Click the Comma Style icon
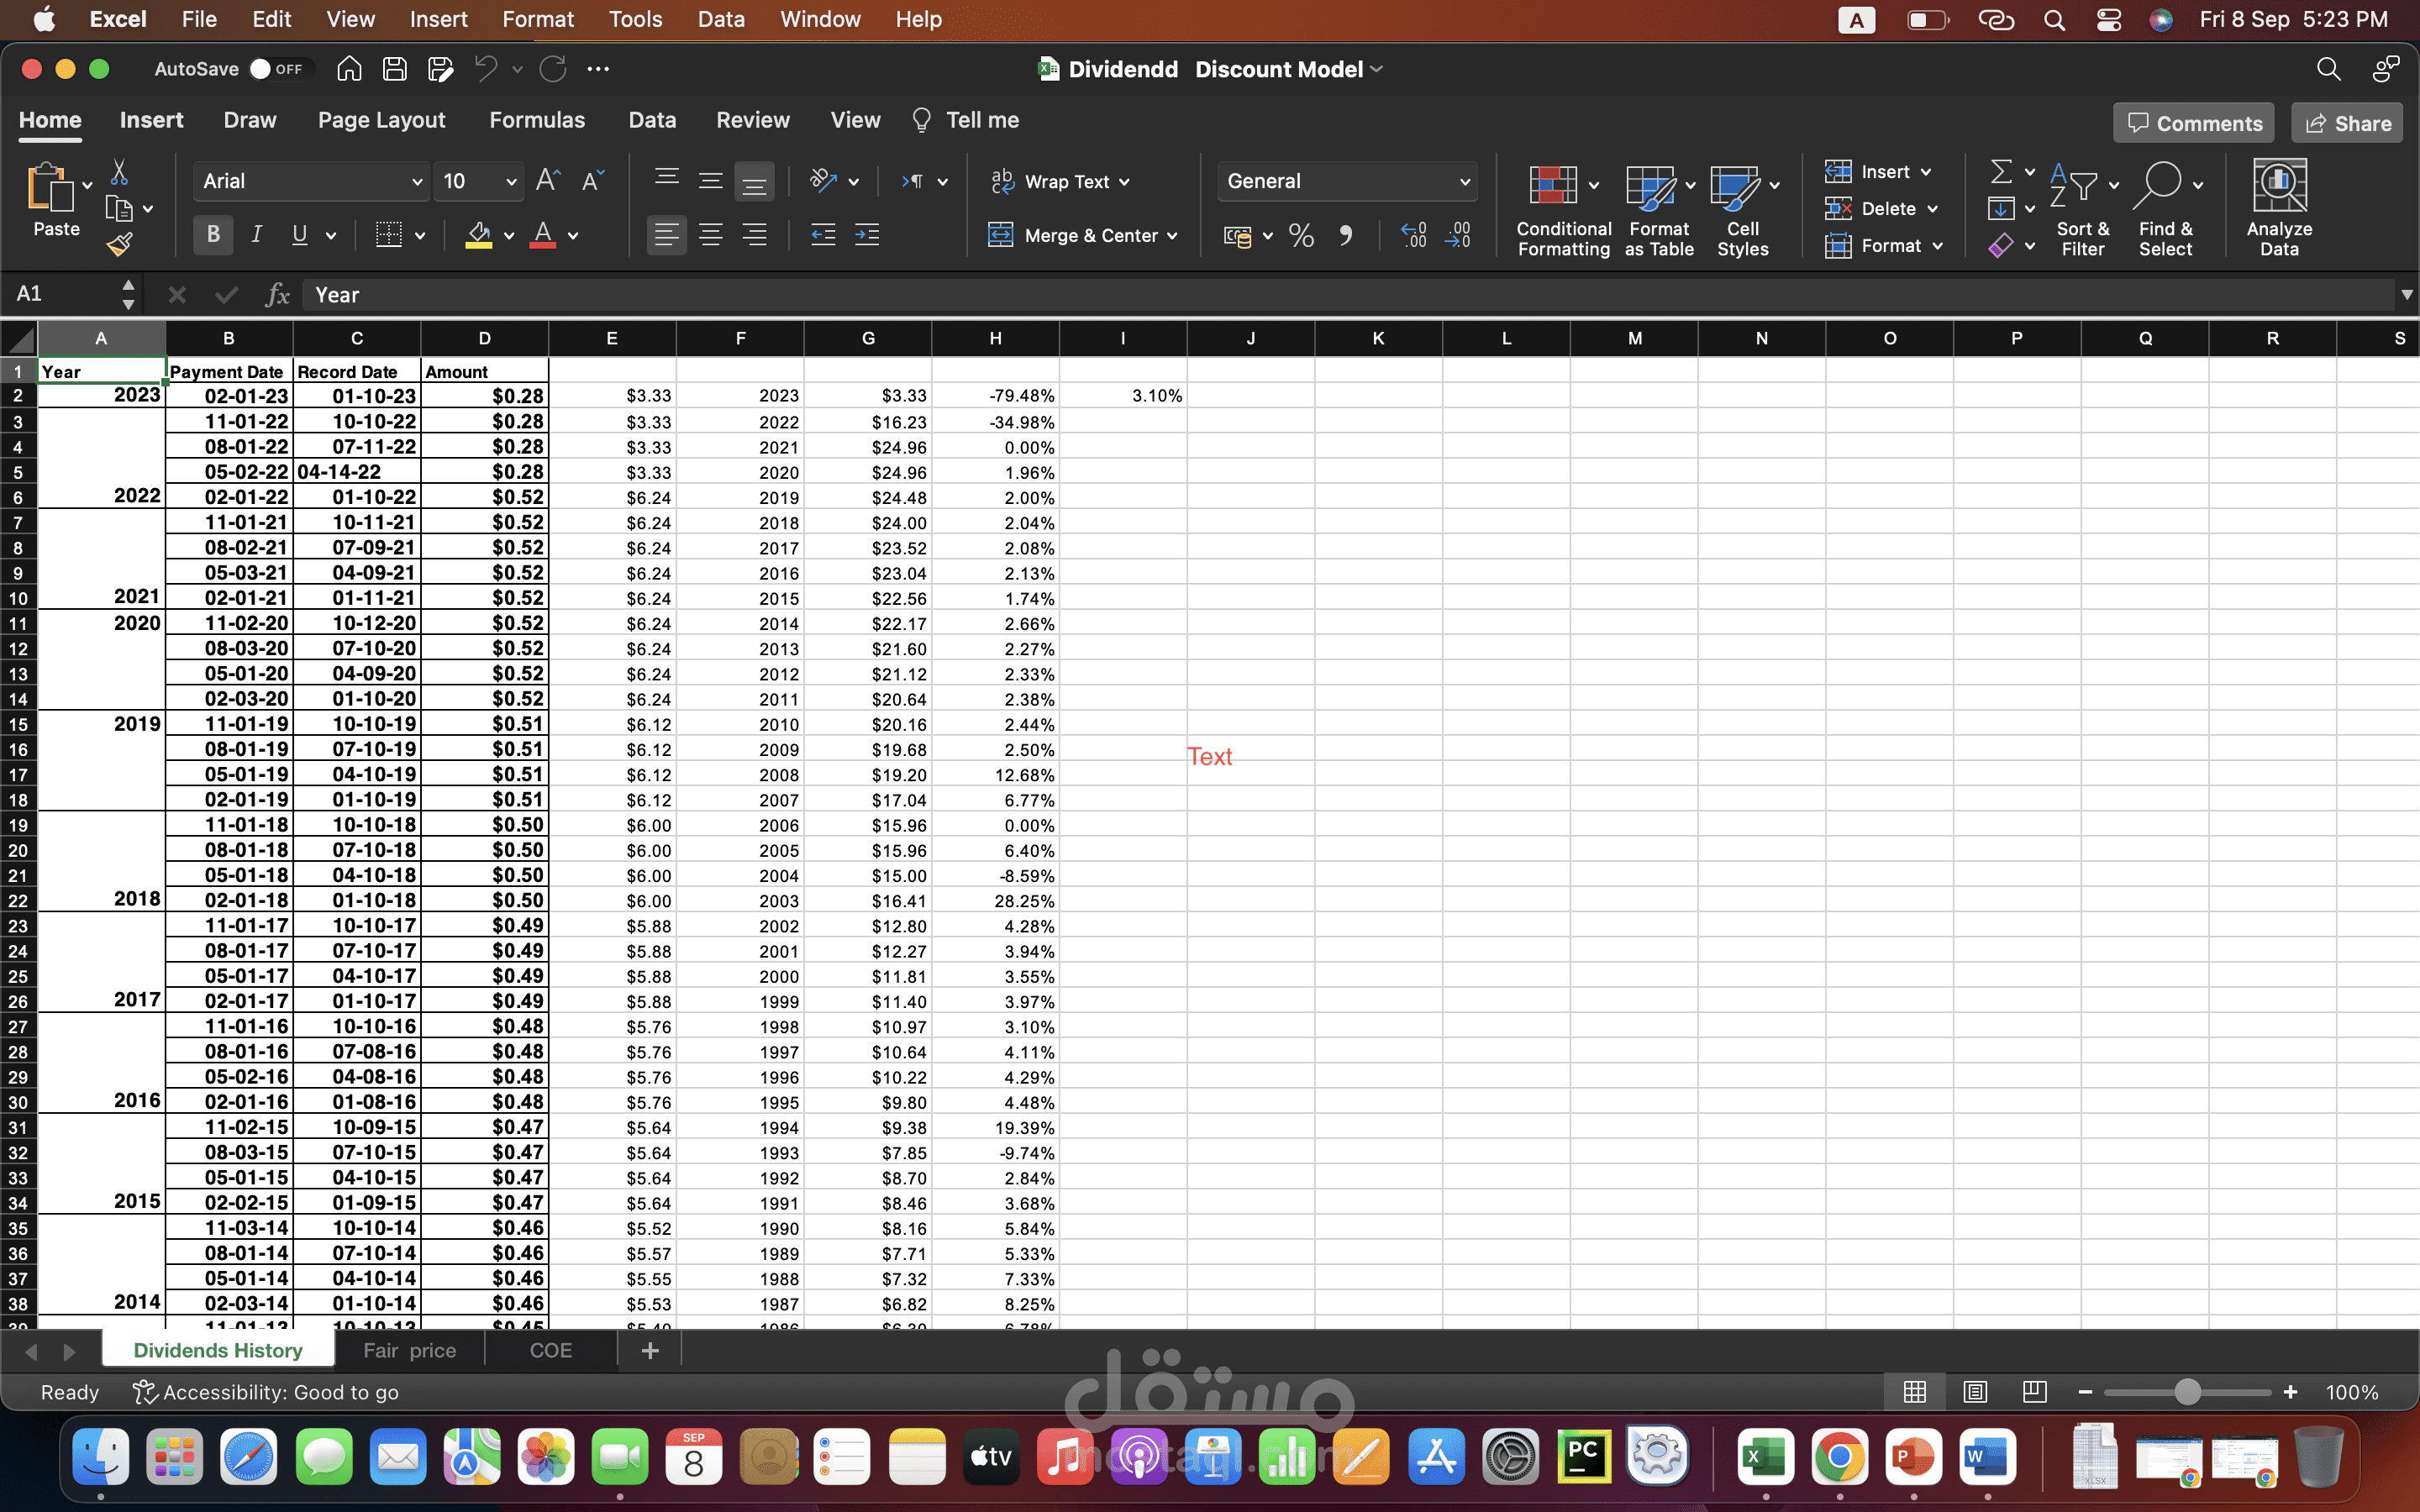 pyautogui.click(x=1346, y=236)
